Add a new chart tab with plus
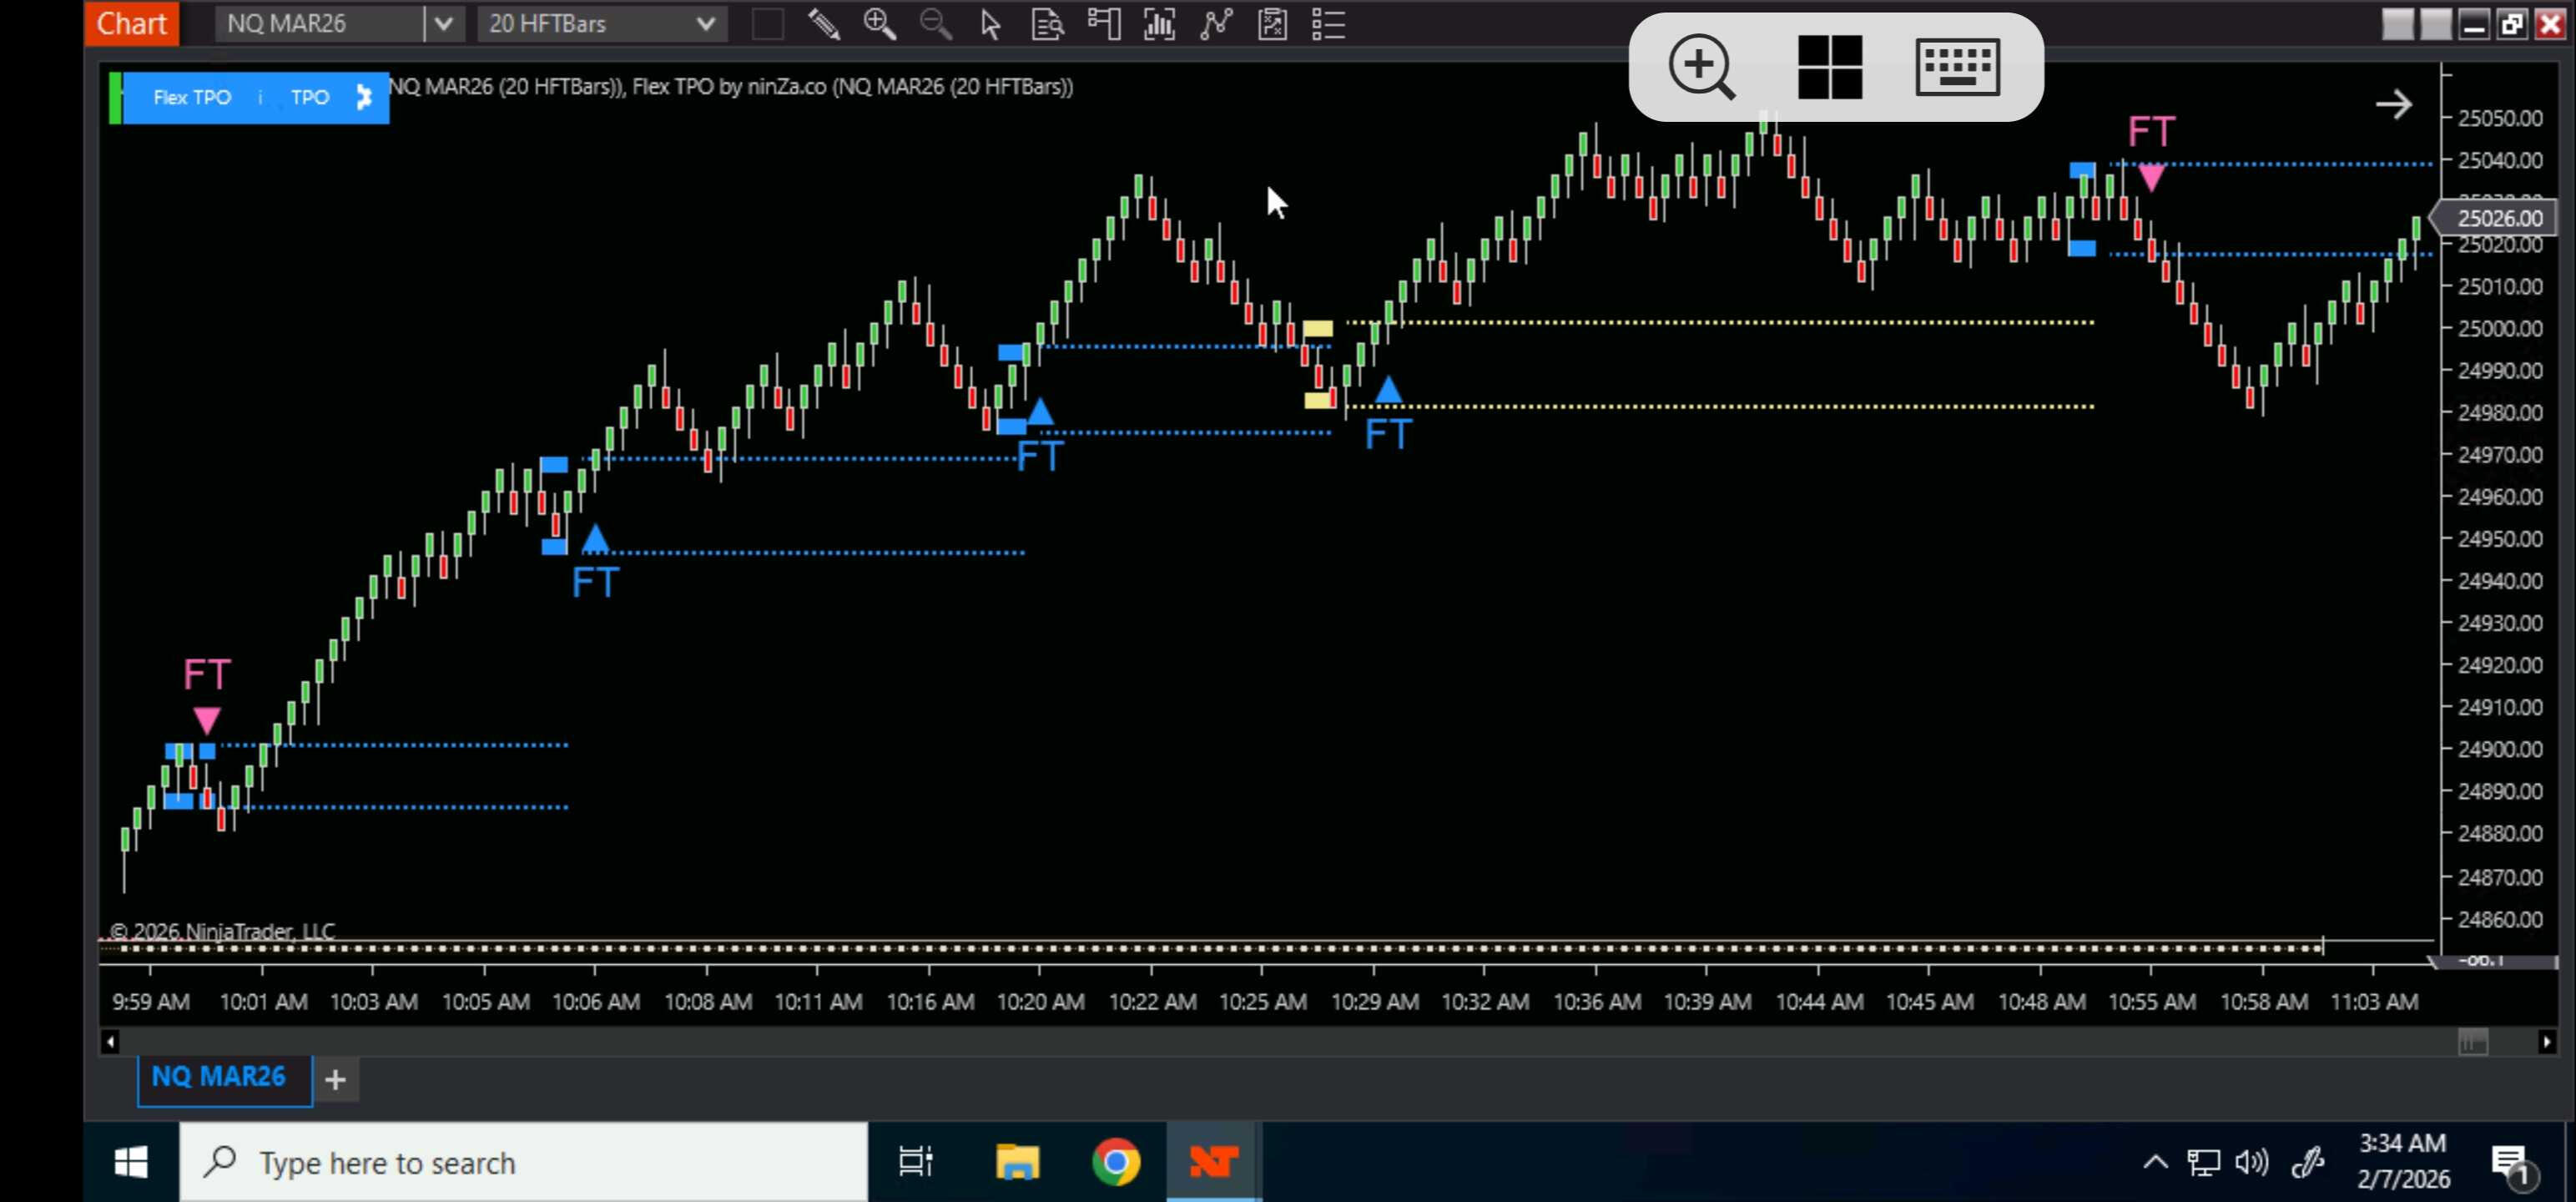The height and width of the screenshot is (1202, 2576). tap(336, 1079)
